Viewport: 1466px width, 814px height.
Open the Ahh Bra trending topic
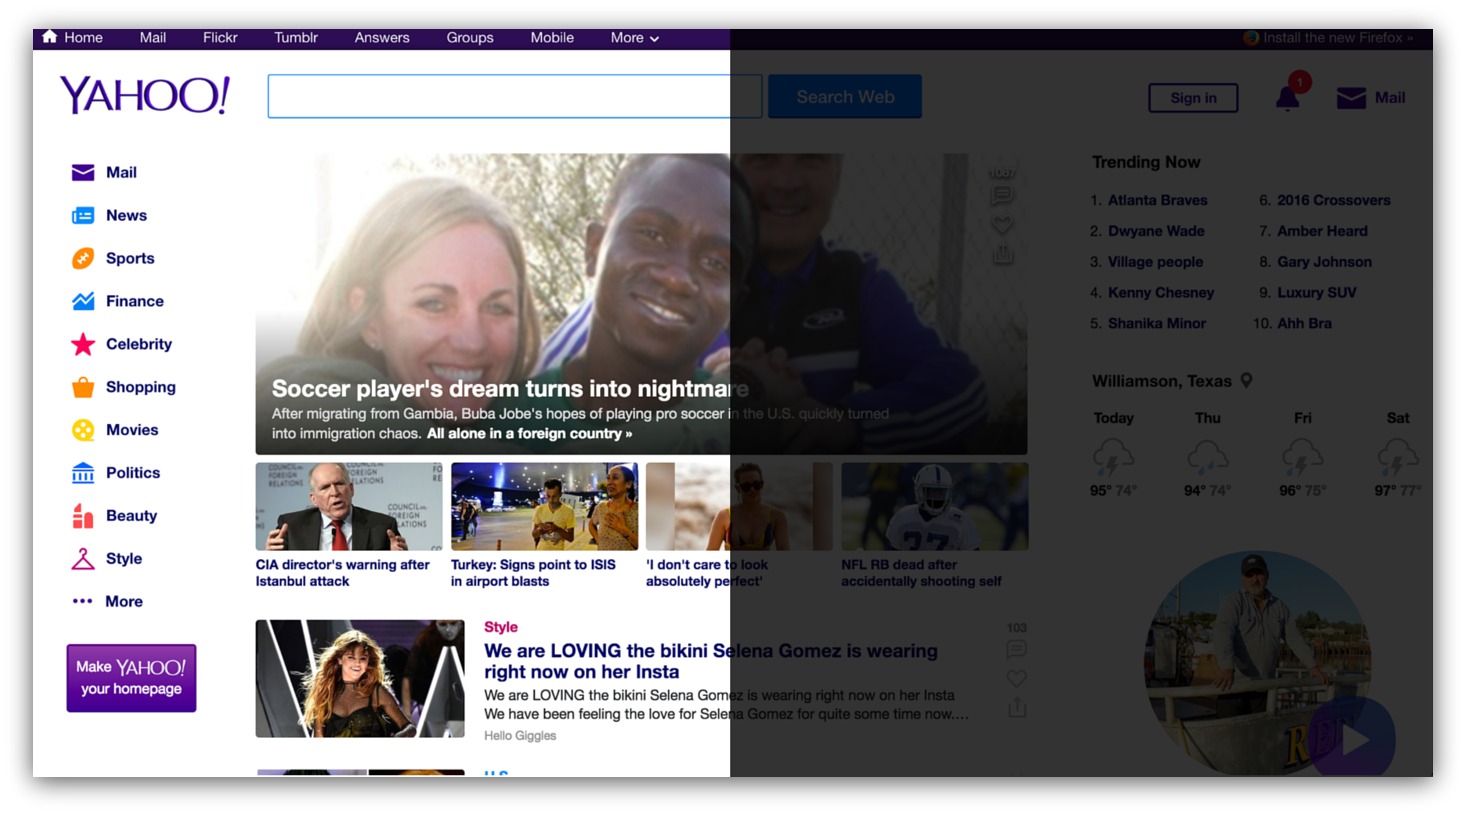pyautogui.click(x=1304, y=324)
